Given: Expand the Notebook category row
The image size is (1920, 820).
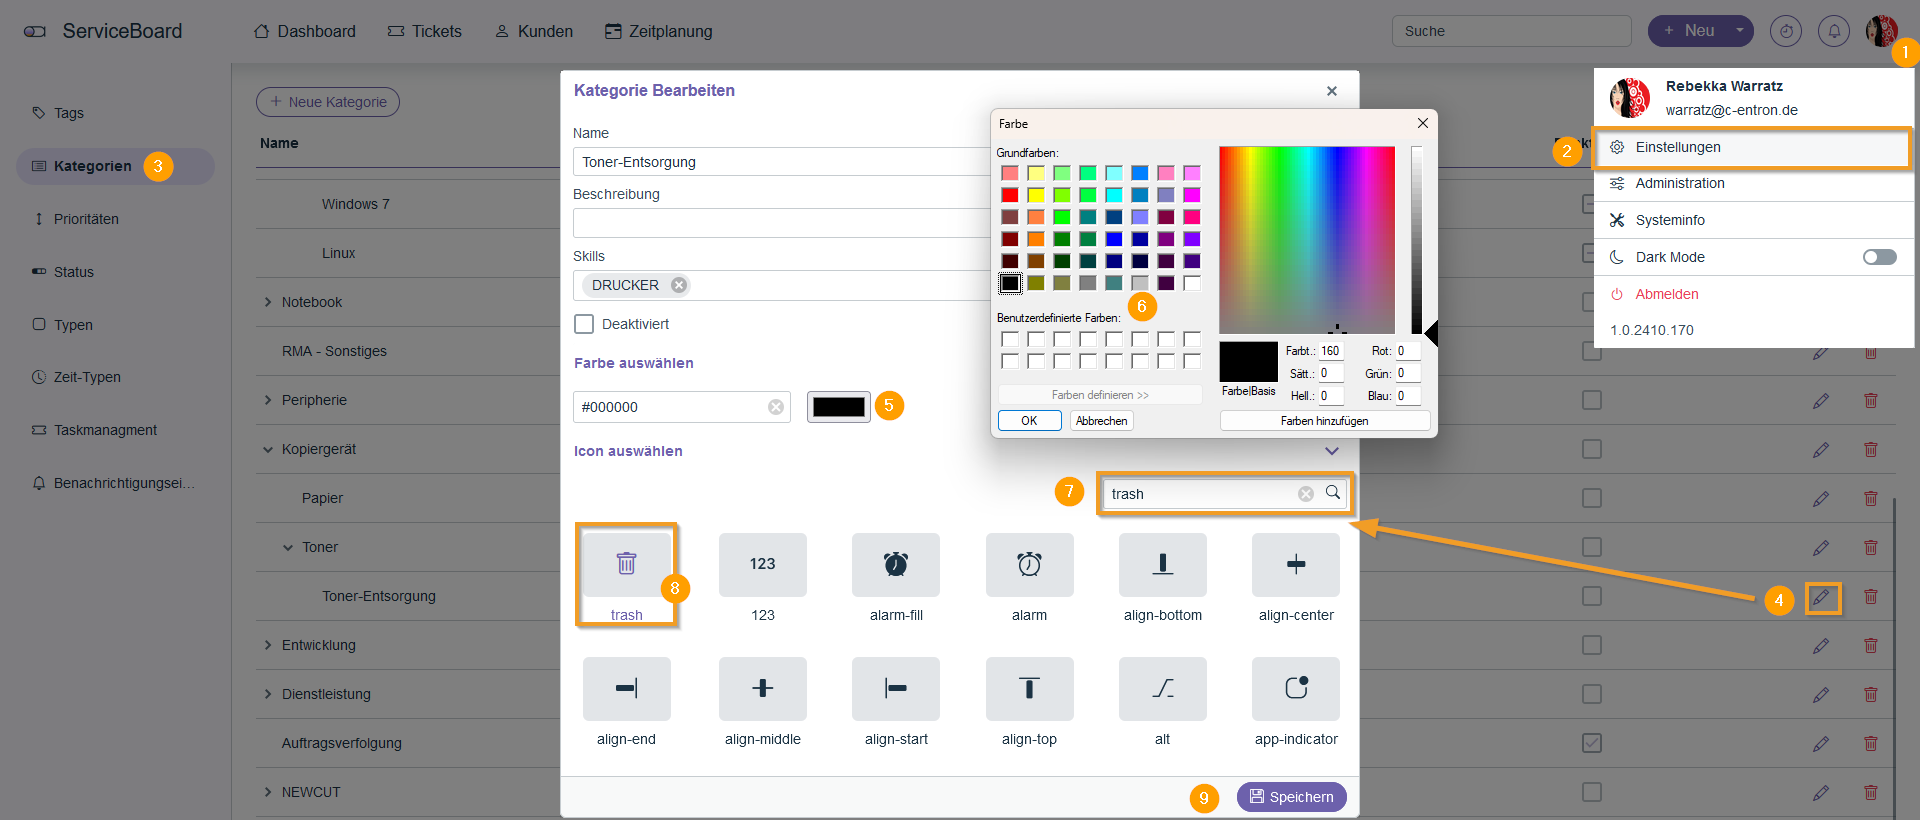Looking at the screenshot, I should point(268,302).
